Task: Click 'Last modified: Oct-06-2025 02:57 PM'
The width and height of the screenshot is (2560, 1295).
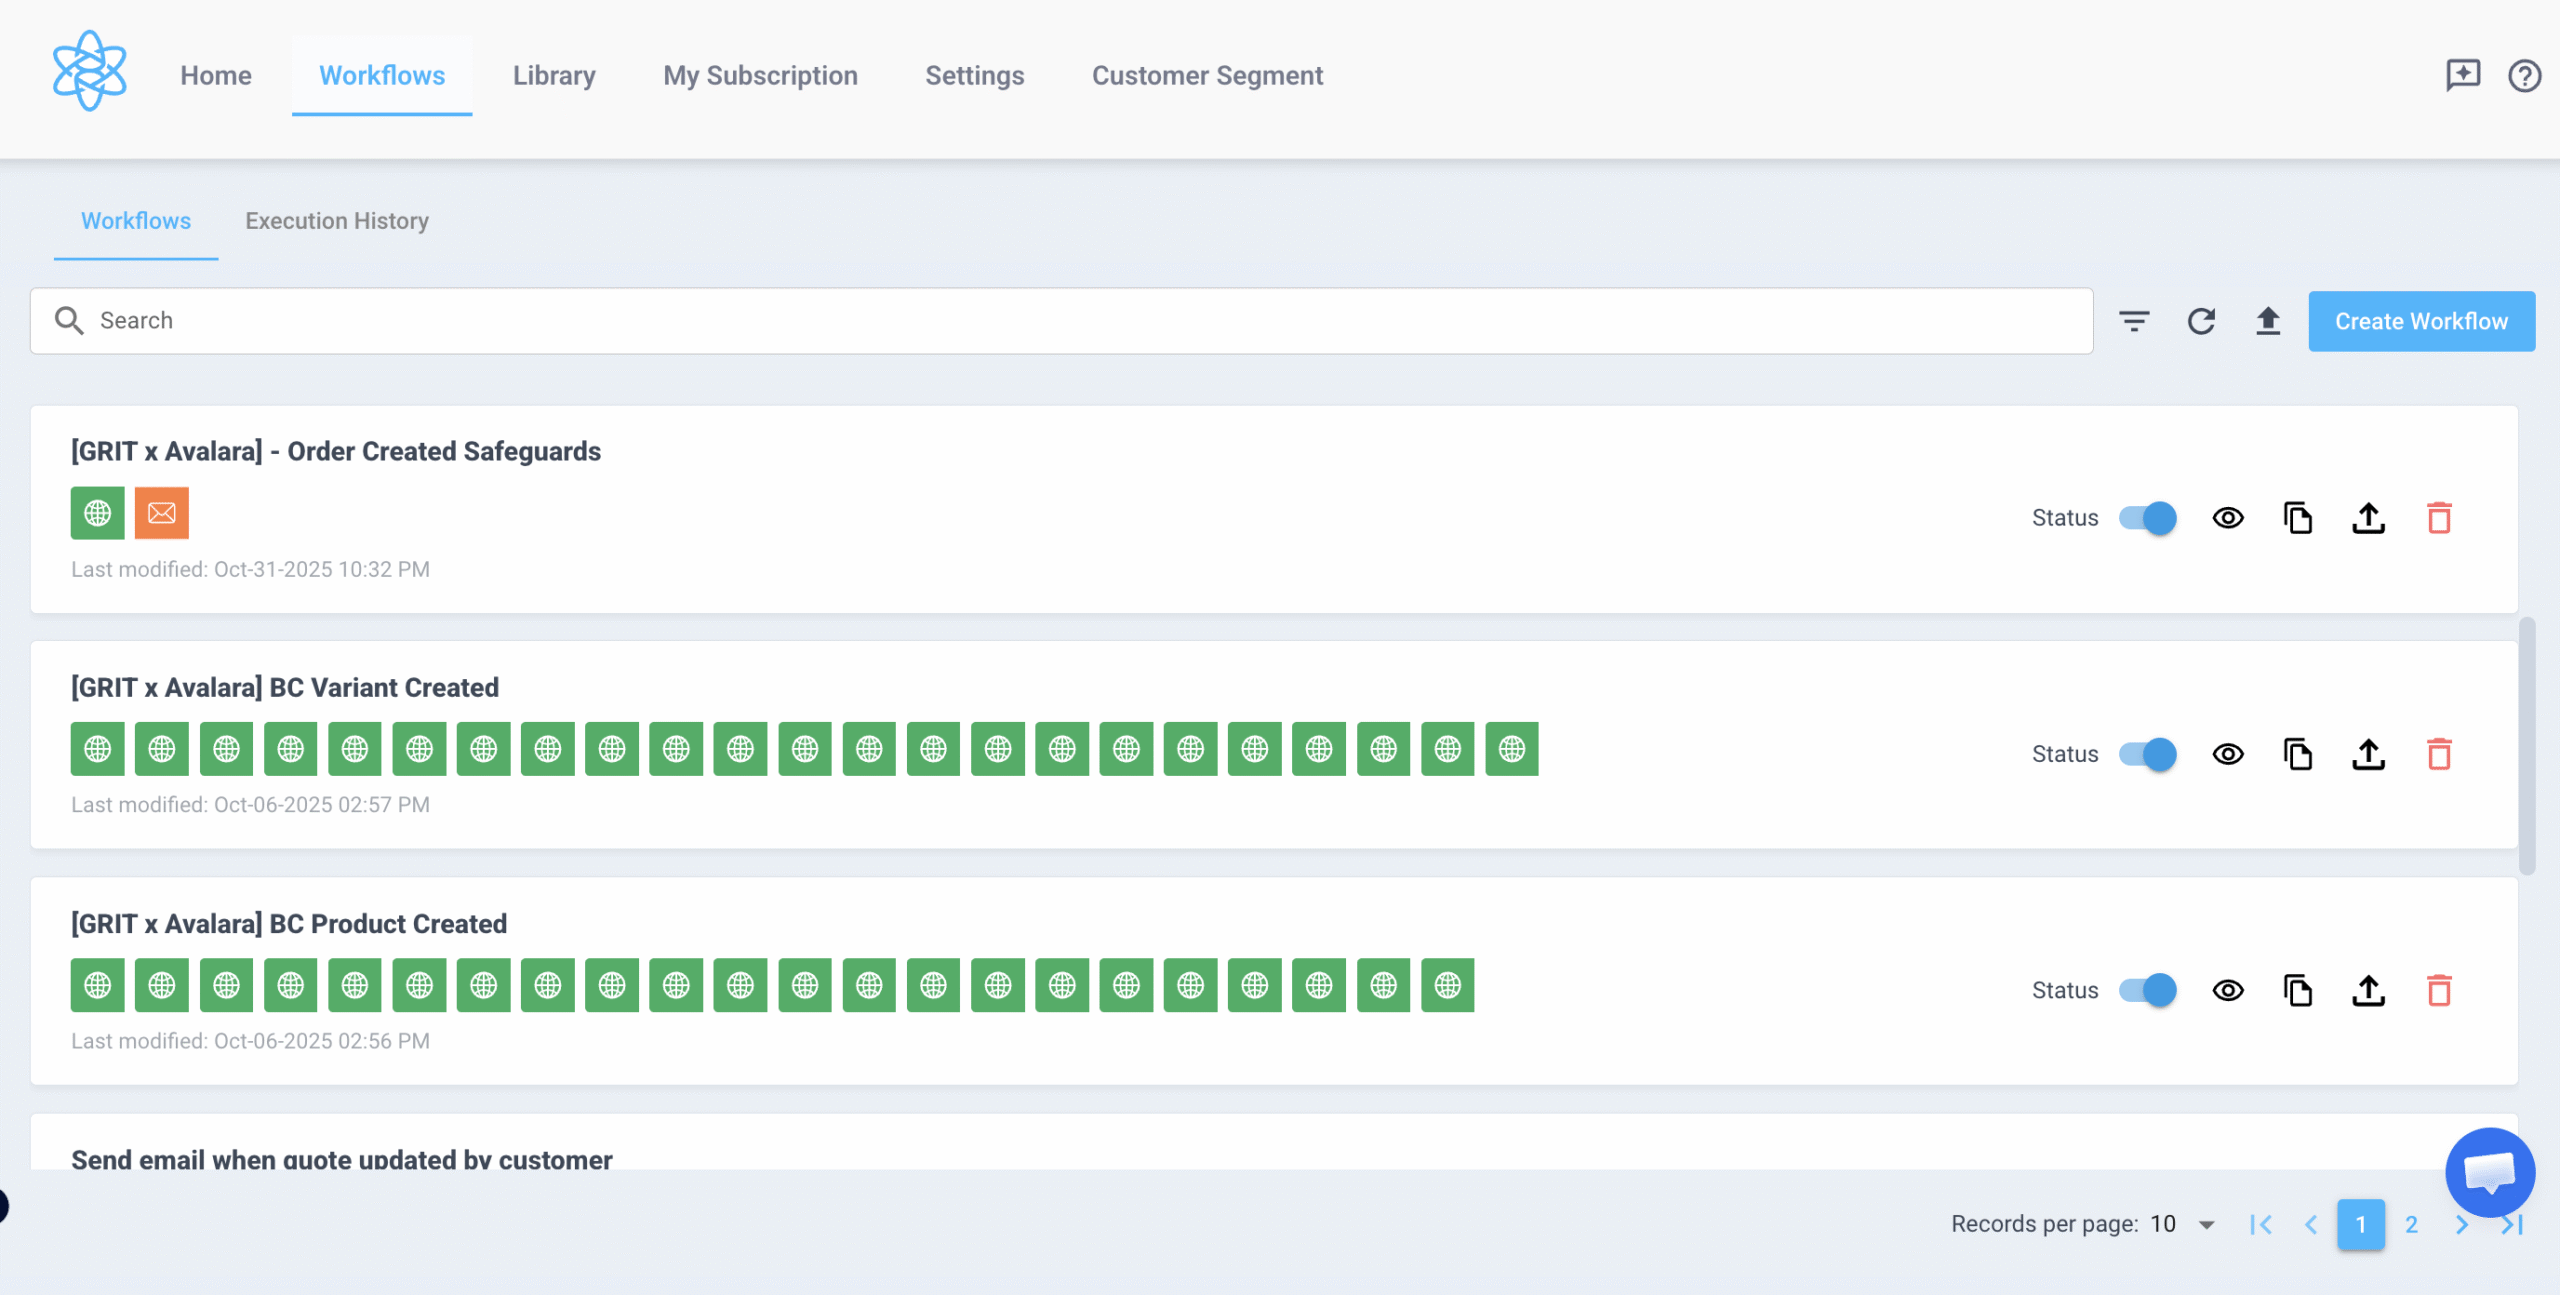Action: point(250,805)
